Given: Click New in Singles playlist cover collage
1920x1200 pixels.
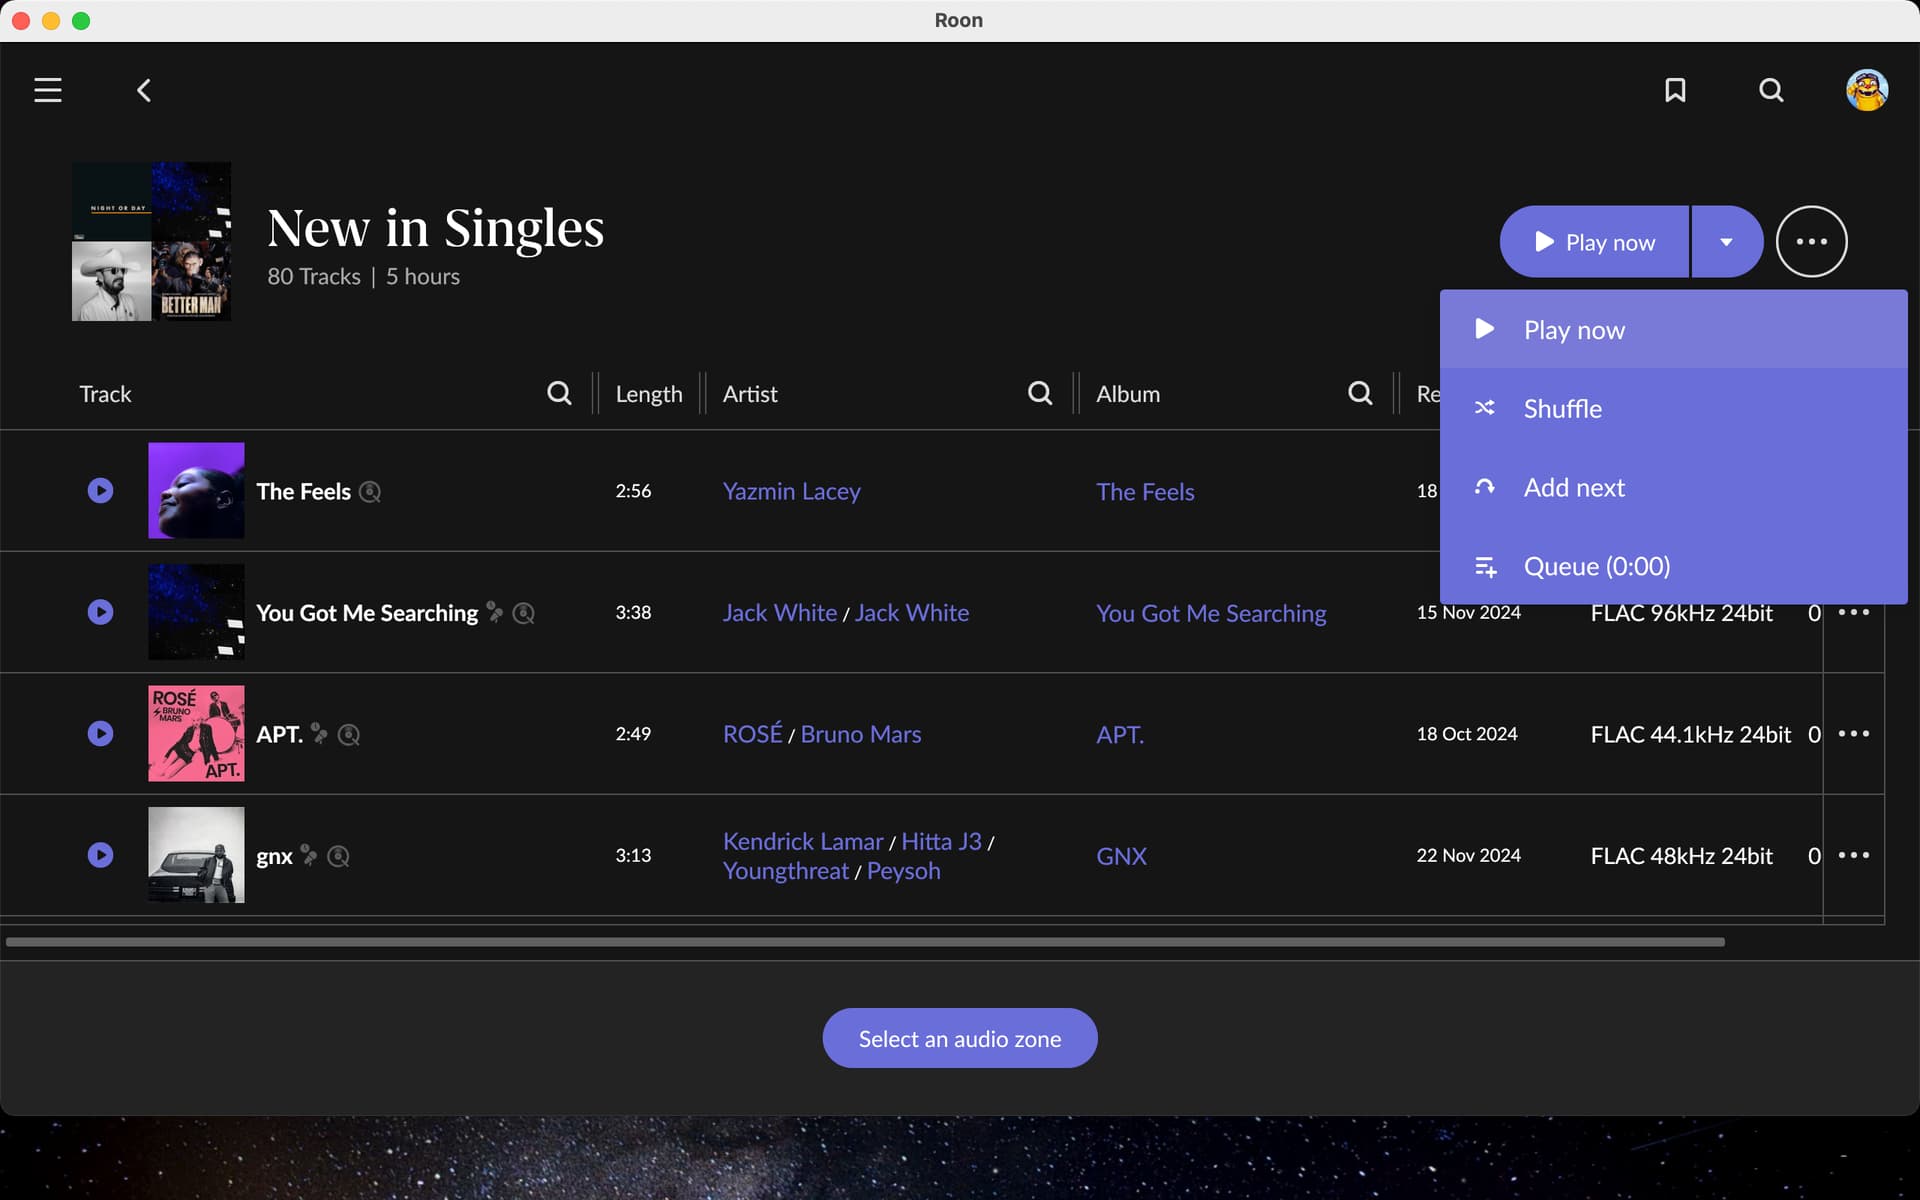Looking at the screenshot, I should pyautogui.click(x=151, y=241).
